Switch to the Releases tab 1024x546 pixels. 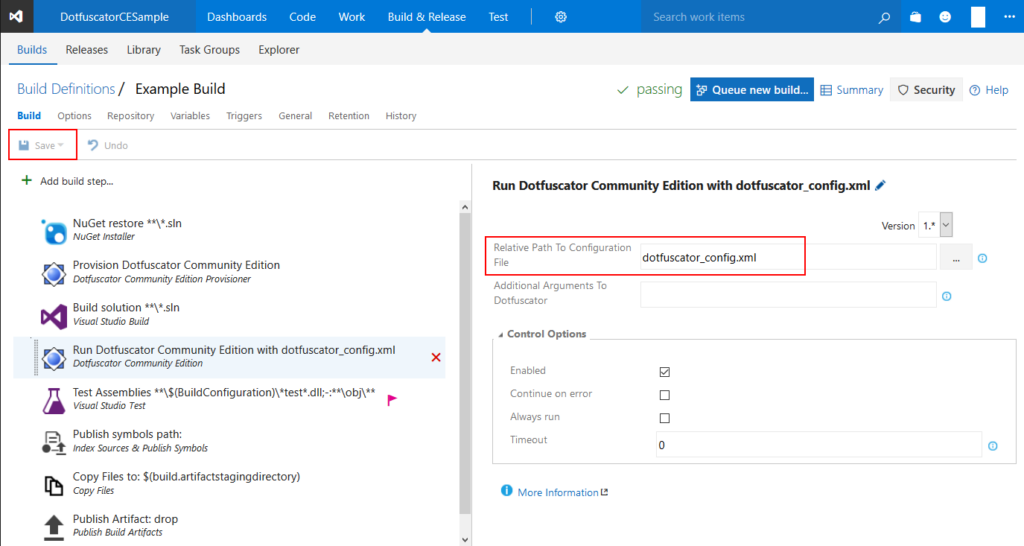tap(86, 50)
